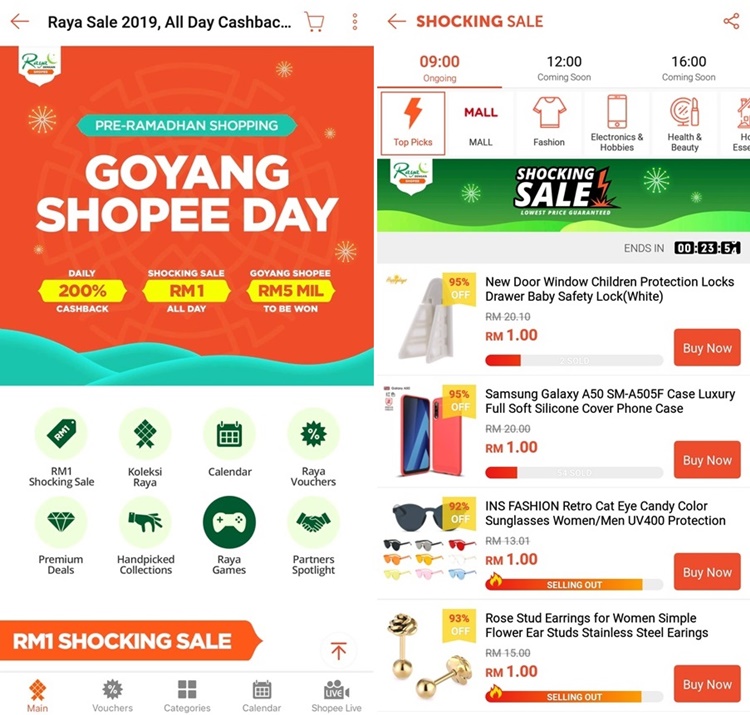
Task: Open Koleksi Raya ketupat icon
Action: pyautogui.click(x=145, y=433)
